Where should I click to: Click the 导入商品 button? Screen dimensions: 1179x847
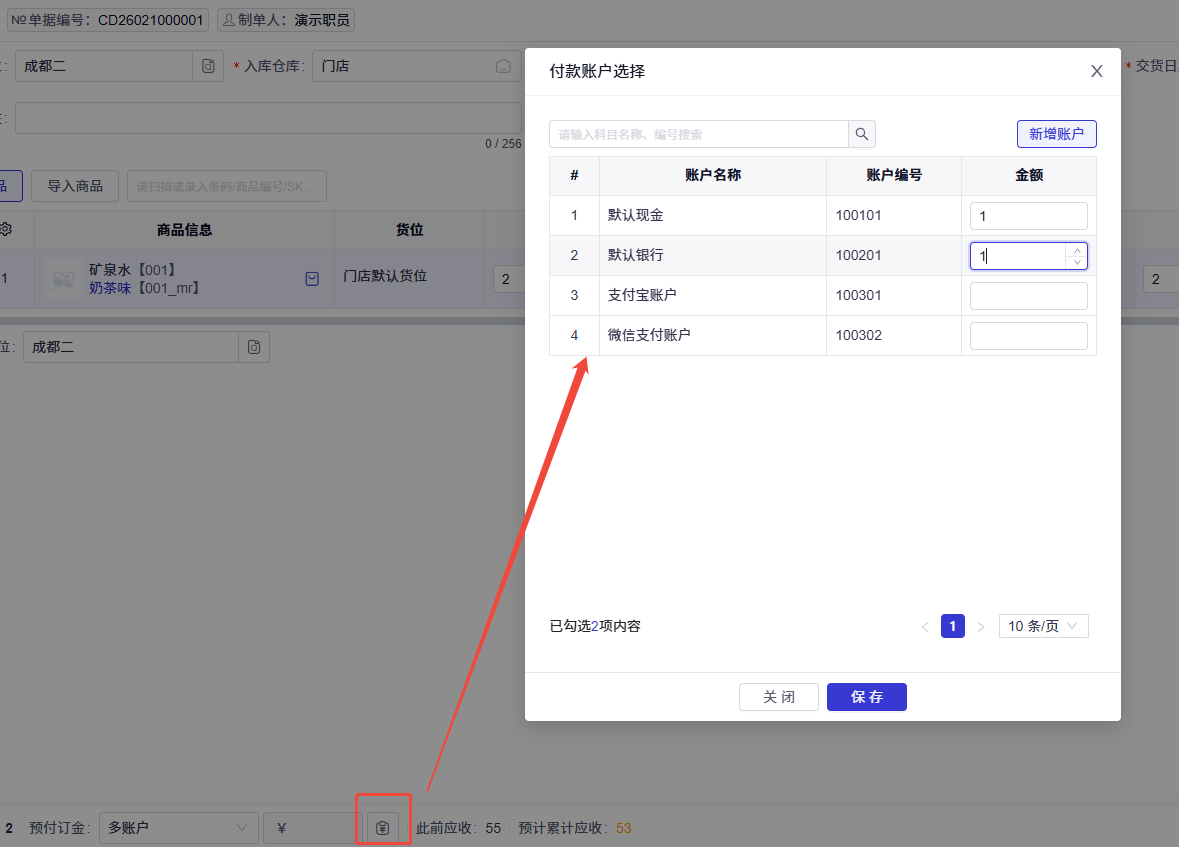tap(74, 186)
